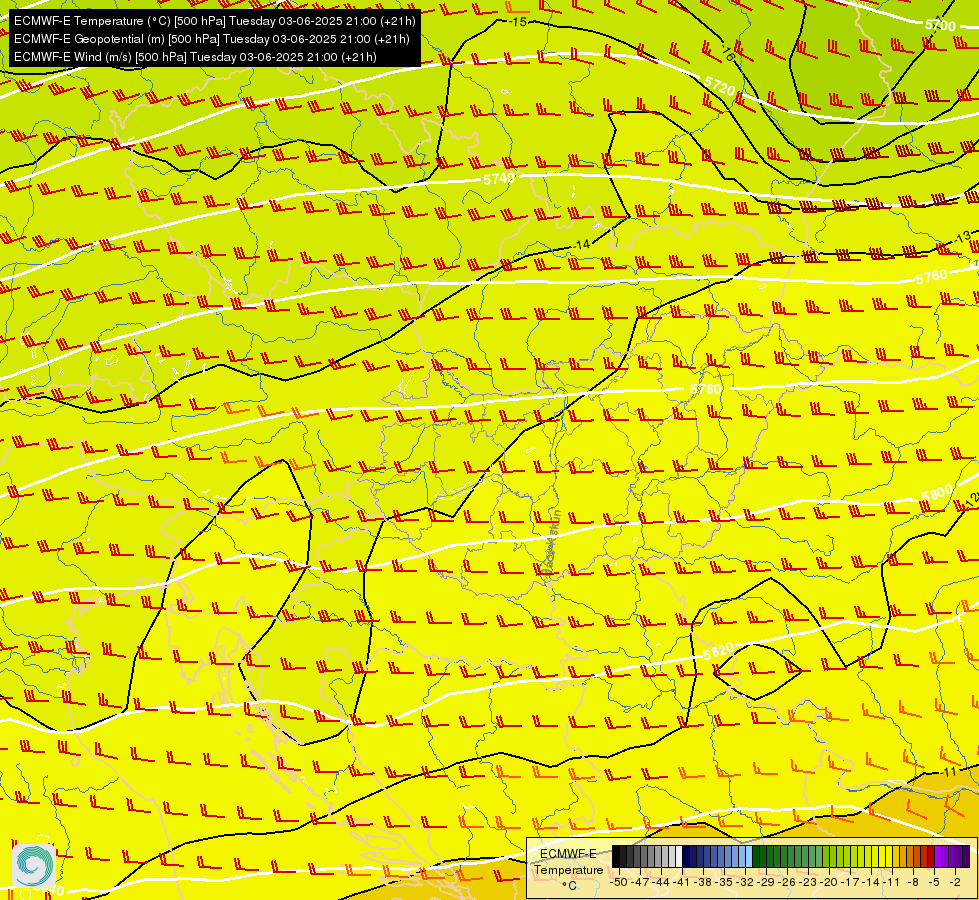Click the -17 tick label in the legend

(852, 882)
